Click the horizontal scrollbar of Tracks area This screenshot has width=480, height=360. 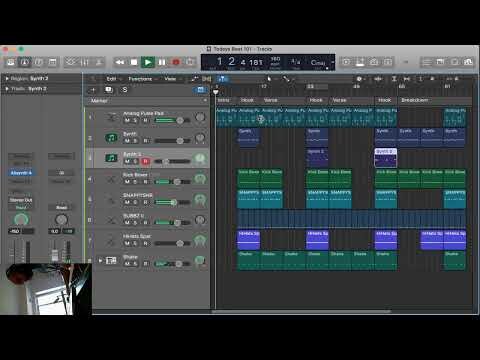pos(301,312)
